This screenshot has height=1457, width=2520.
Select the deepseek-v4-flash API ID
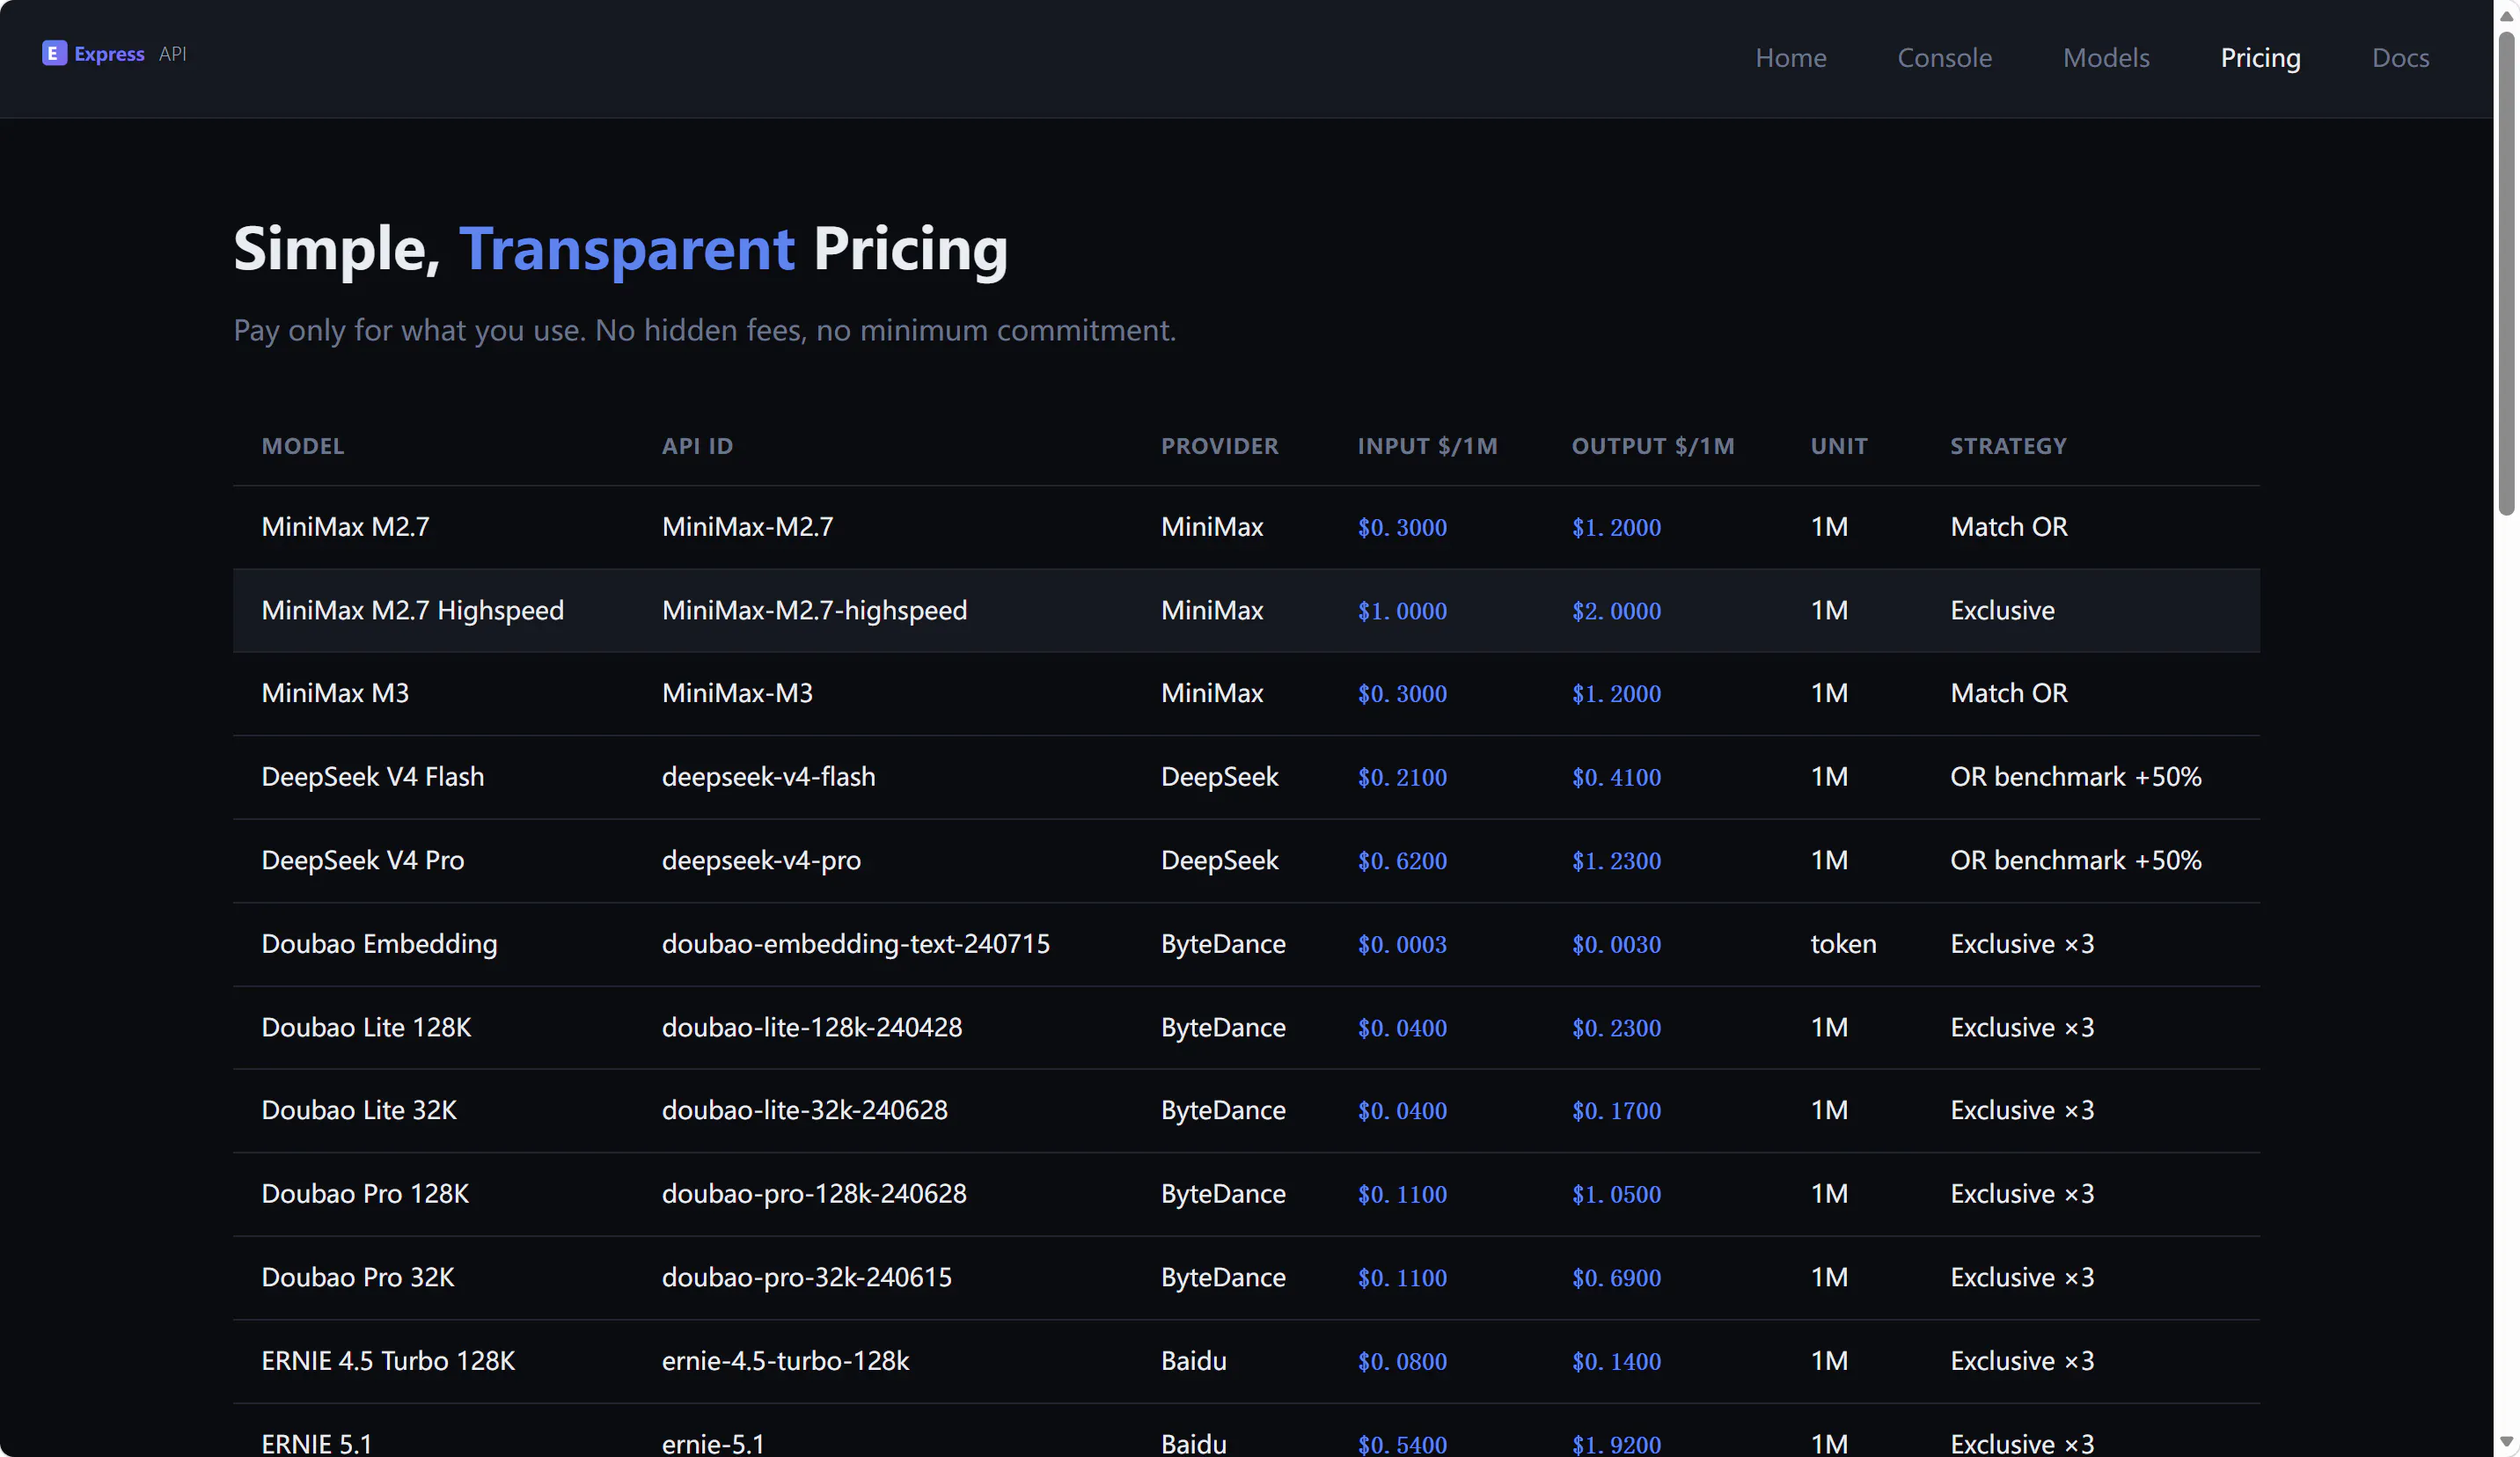(768, 777)
